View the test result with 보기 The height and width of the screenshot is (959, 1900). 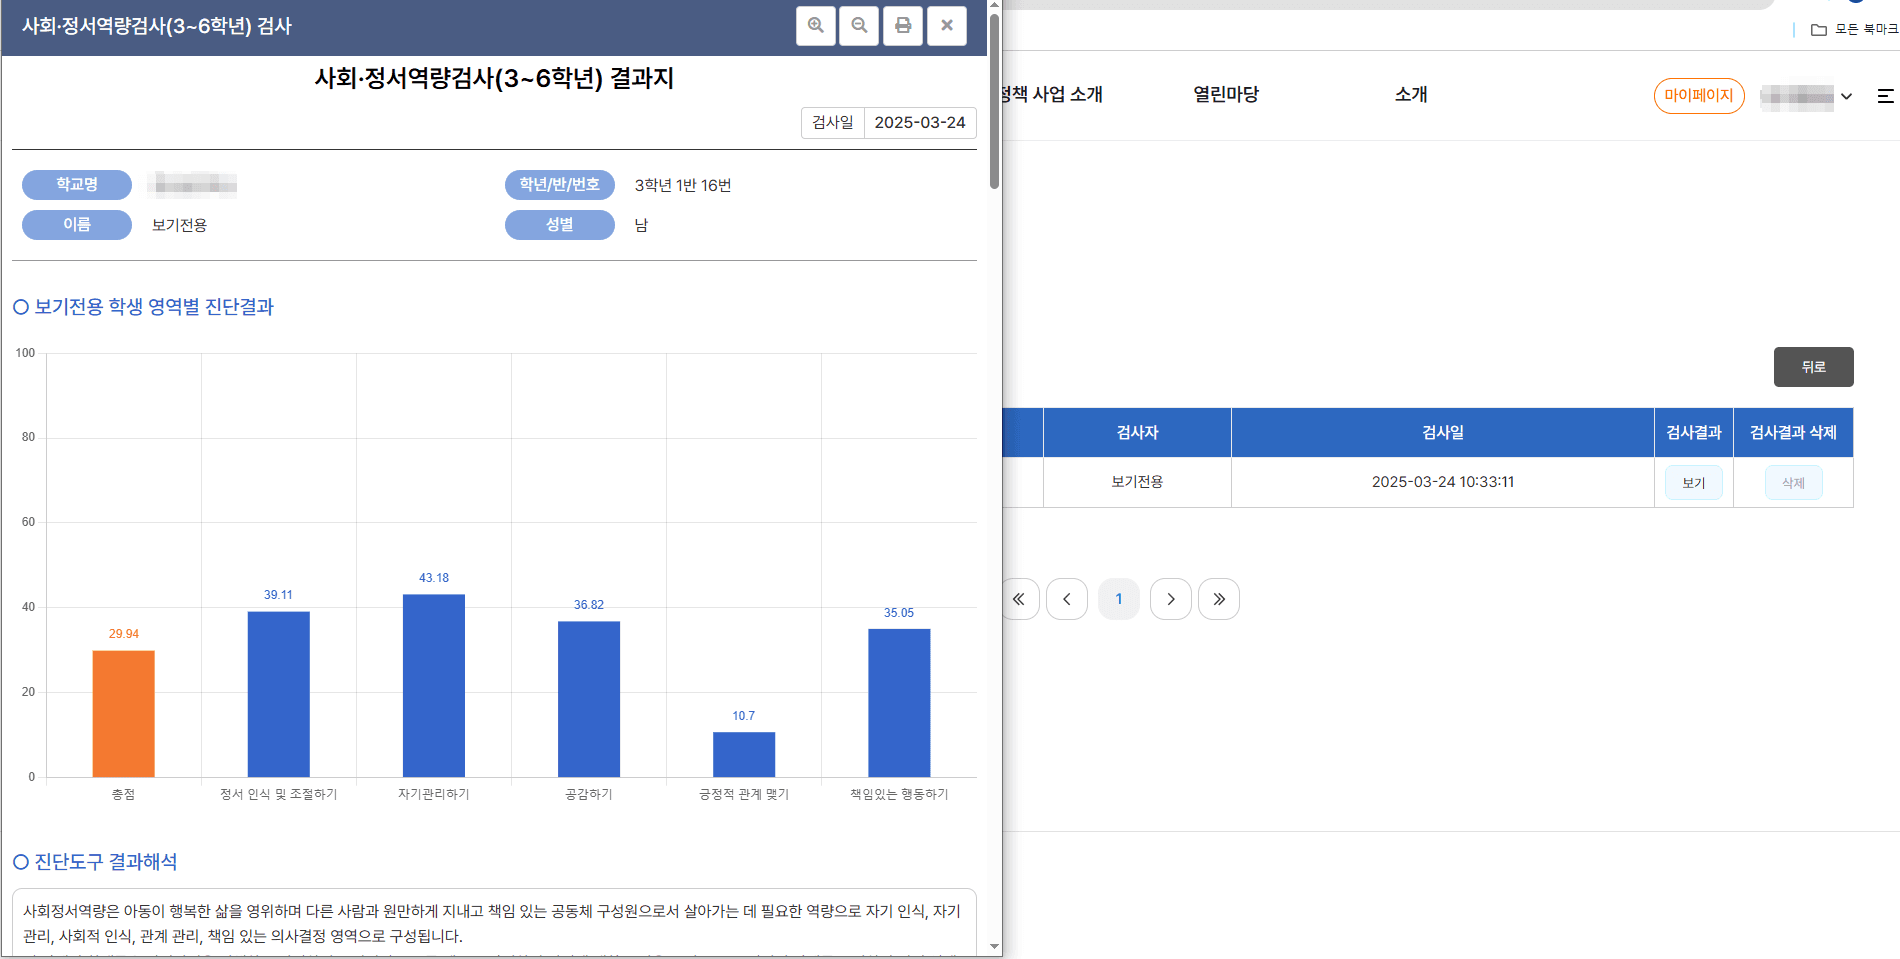1694,483
